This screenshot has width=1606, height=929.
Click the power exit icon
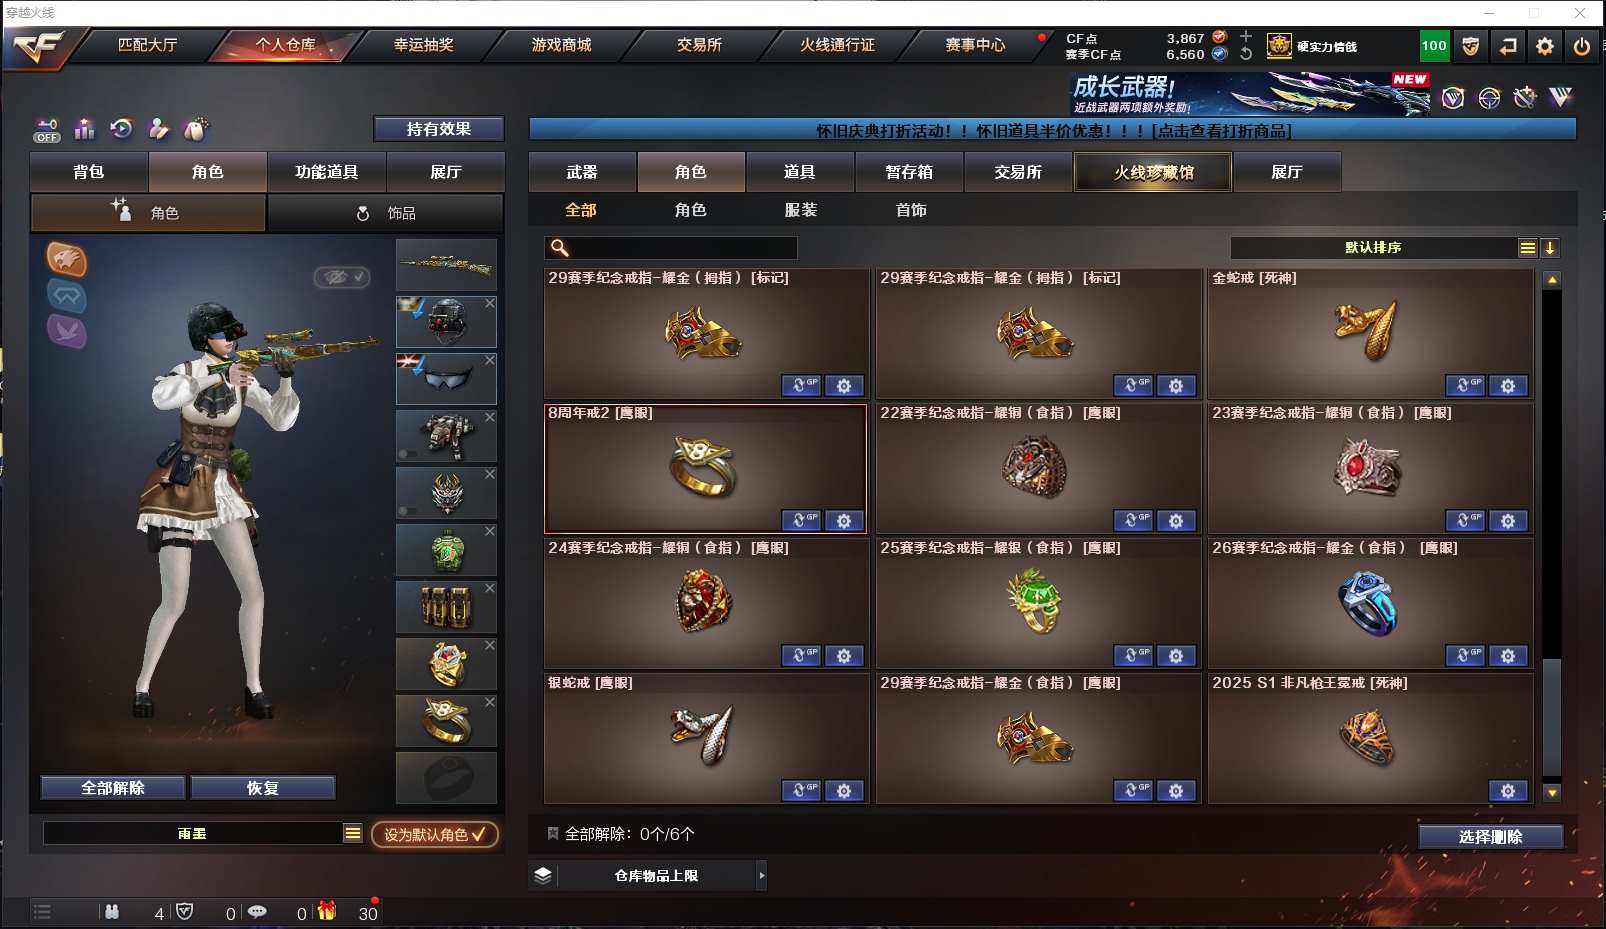click(x=1582, y=46)
